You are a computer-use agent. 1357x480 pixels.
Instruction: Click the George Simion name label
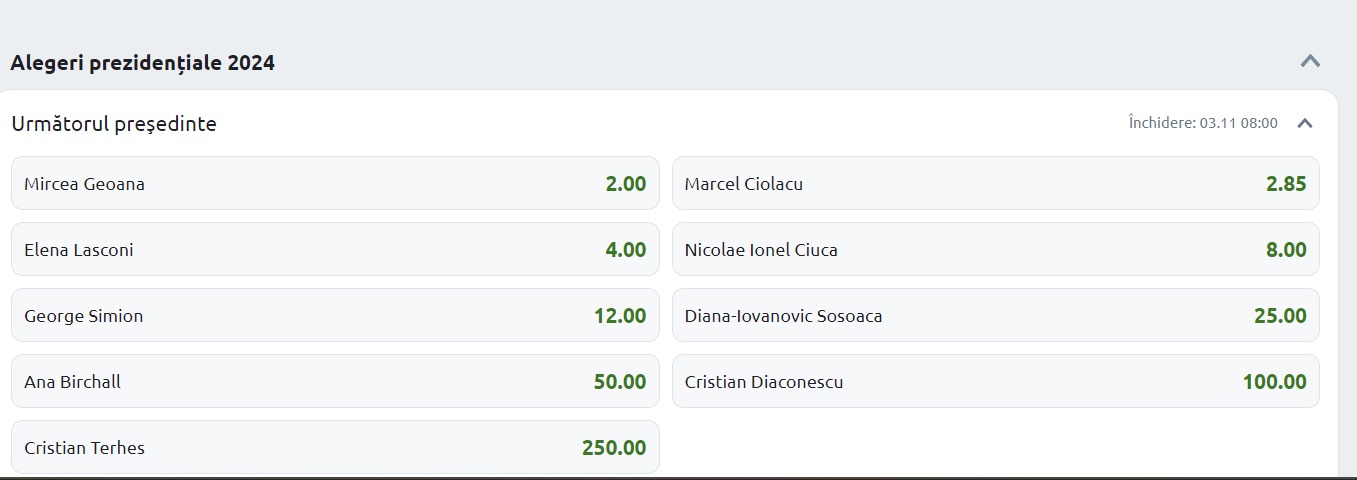tap(84, 316)
